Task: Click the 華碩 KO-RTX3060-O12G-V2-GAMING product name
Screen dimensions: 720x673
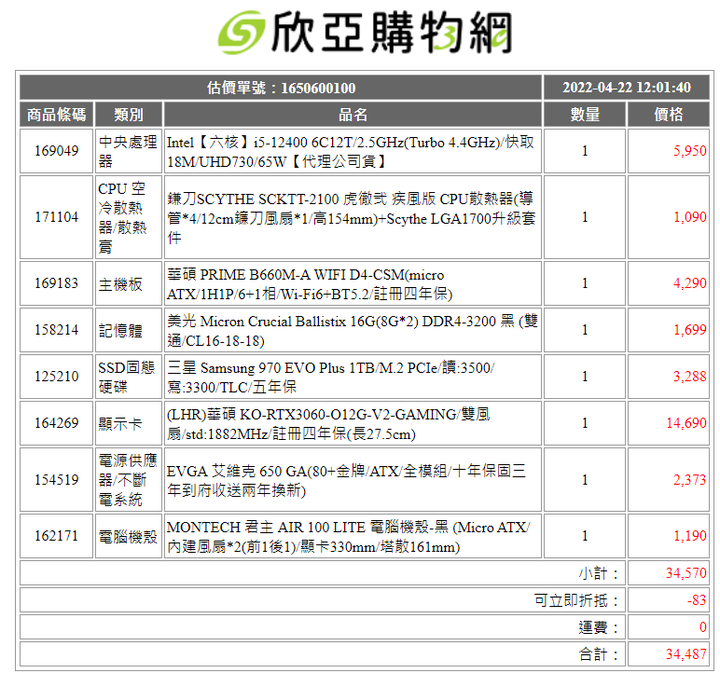Action: pyautogui.click(x=329, y=424)
